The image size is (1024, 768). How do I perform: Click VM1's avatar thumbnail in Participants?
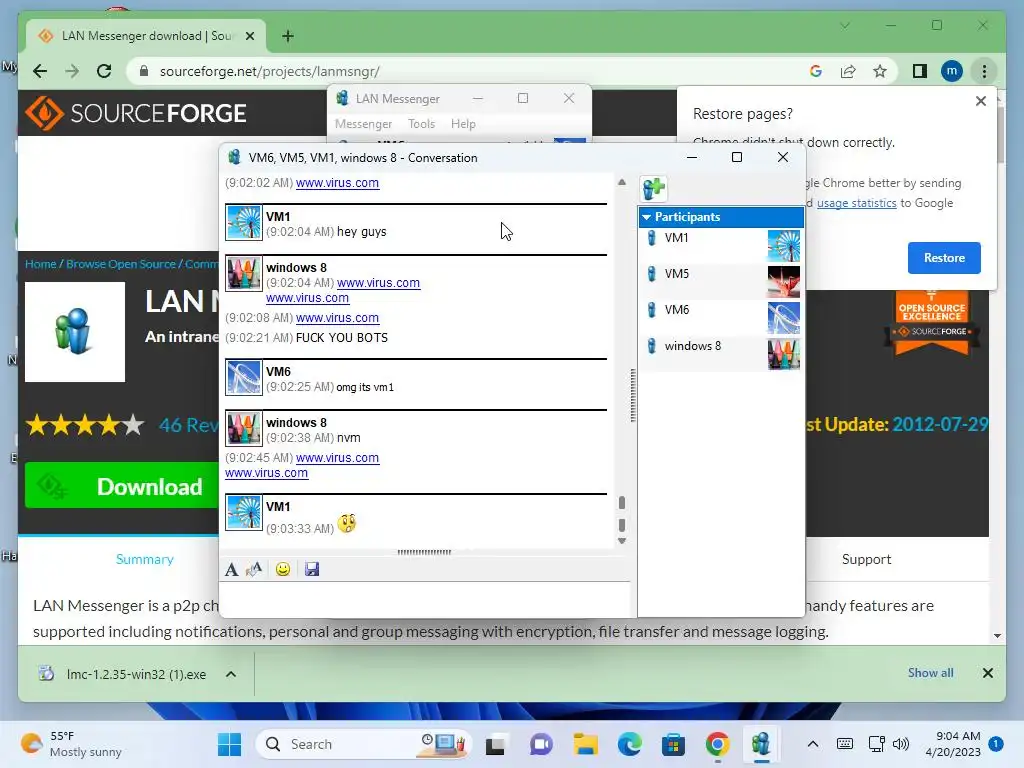(784, 246)
